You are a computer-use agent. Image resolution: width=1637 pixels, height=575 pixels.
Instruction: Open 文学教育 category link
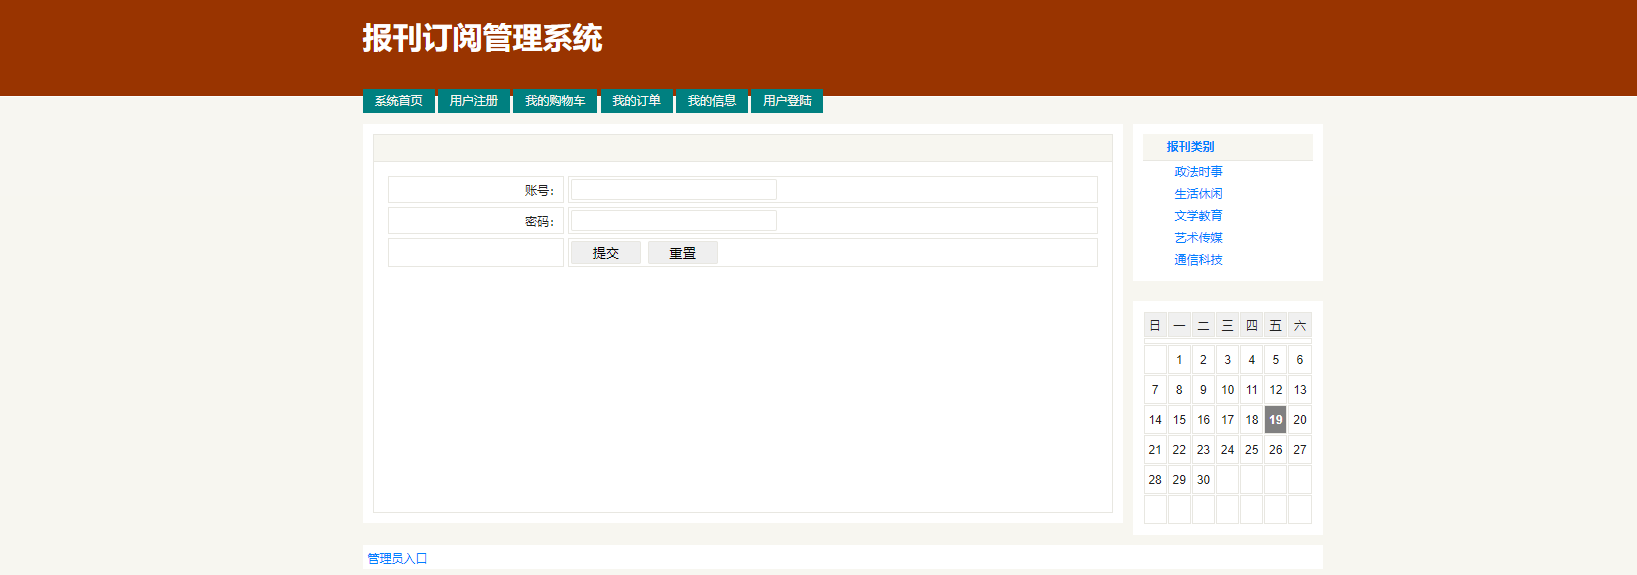pyautogui.click(x=1198, y=216)
